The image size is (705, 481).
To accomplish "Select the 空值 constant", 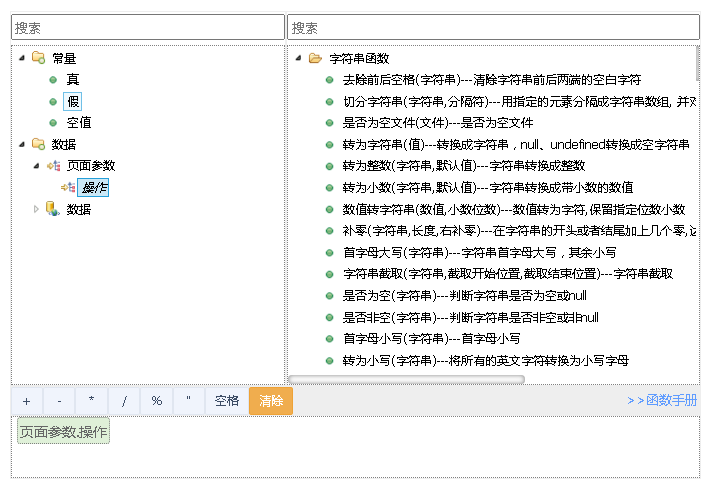I will pos(79,122).
